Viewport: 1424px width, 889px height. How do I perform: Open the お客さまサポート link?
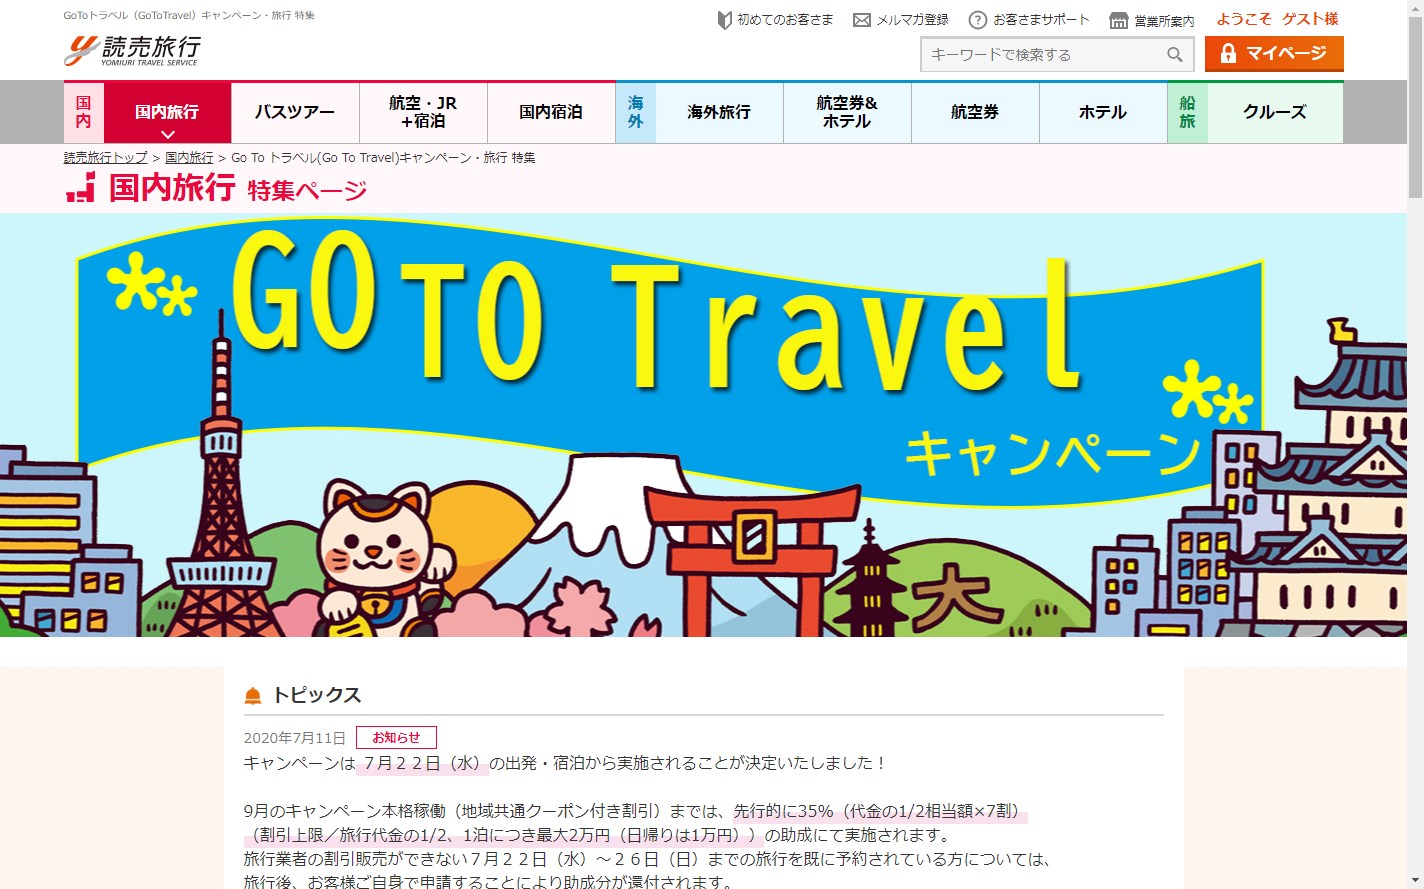tap(1041, 20)
